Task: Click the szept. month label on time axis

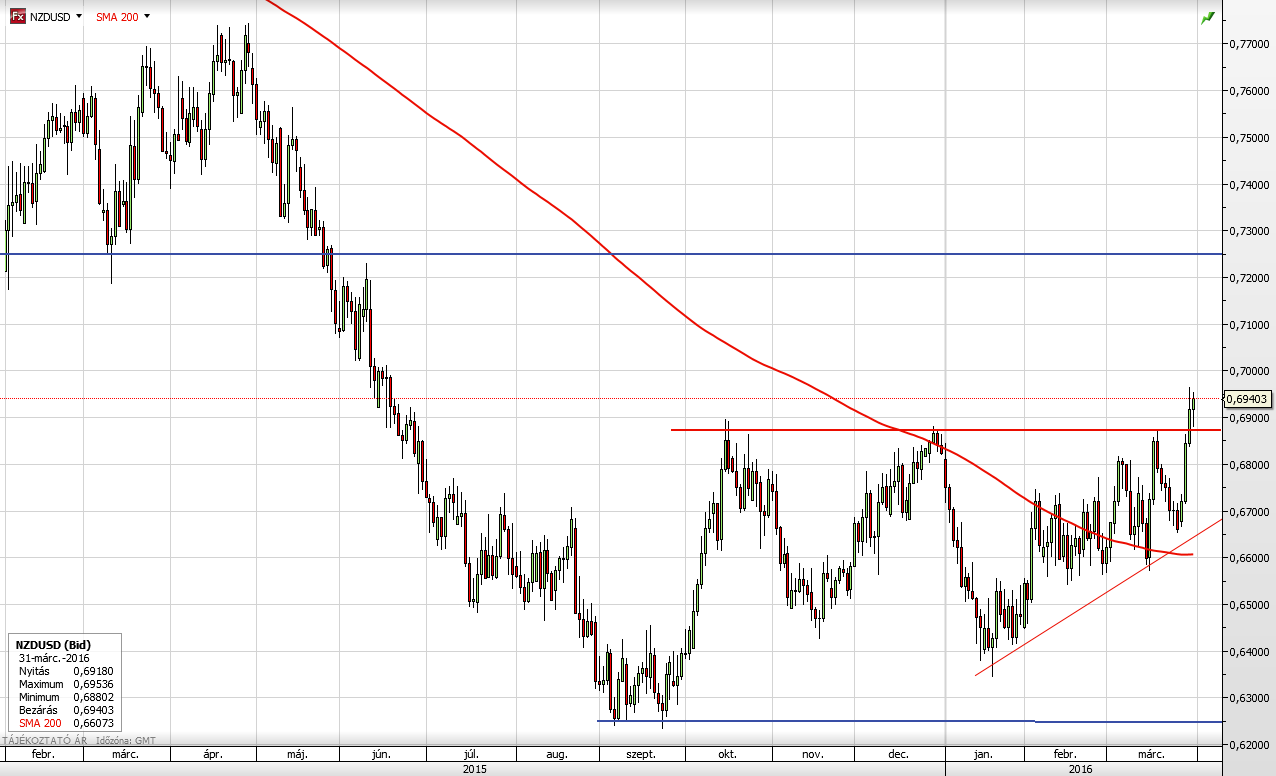Action: point(641,755)
